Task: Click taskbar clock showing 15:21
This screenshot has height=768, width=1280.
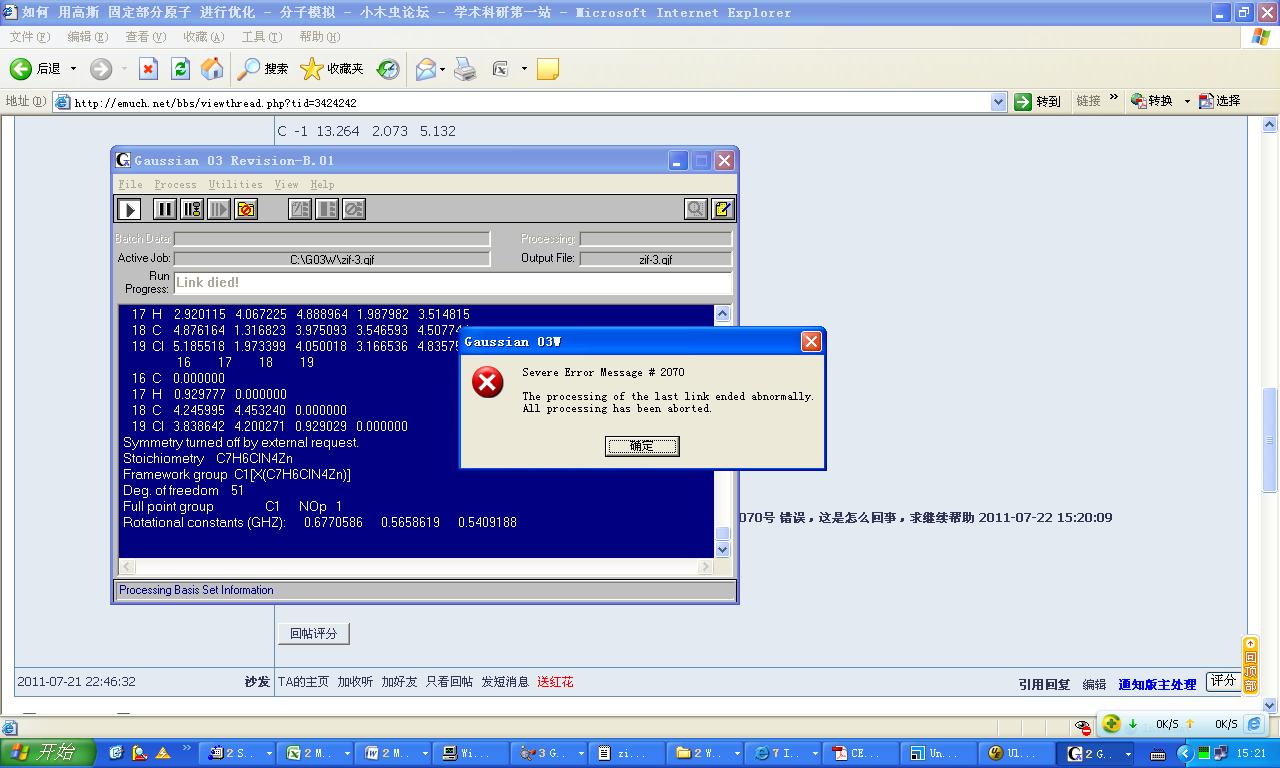Action: 1250,753
